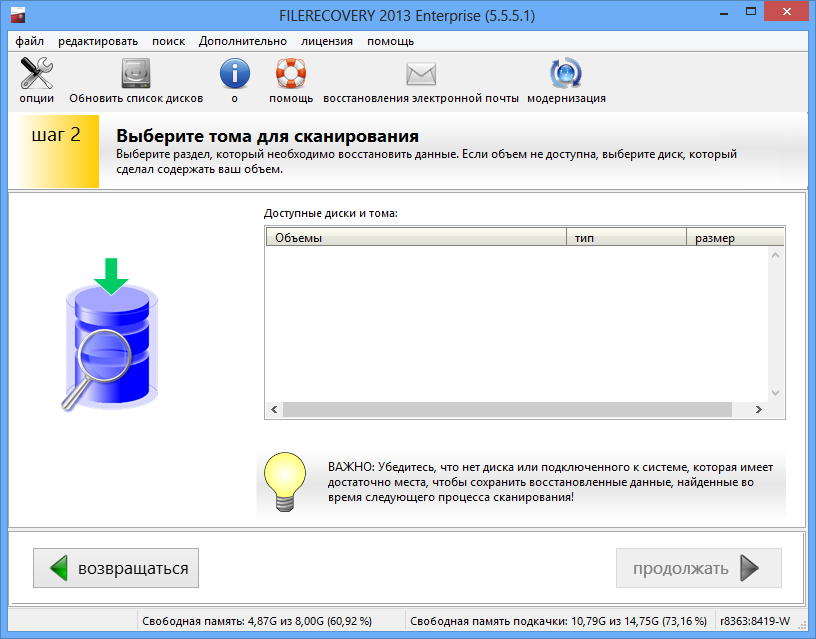Click the horizontal scrollbar thumb
Viewport: 816px width, 639px height.
507,410
